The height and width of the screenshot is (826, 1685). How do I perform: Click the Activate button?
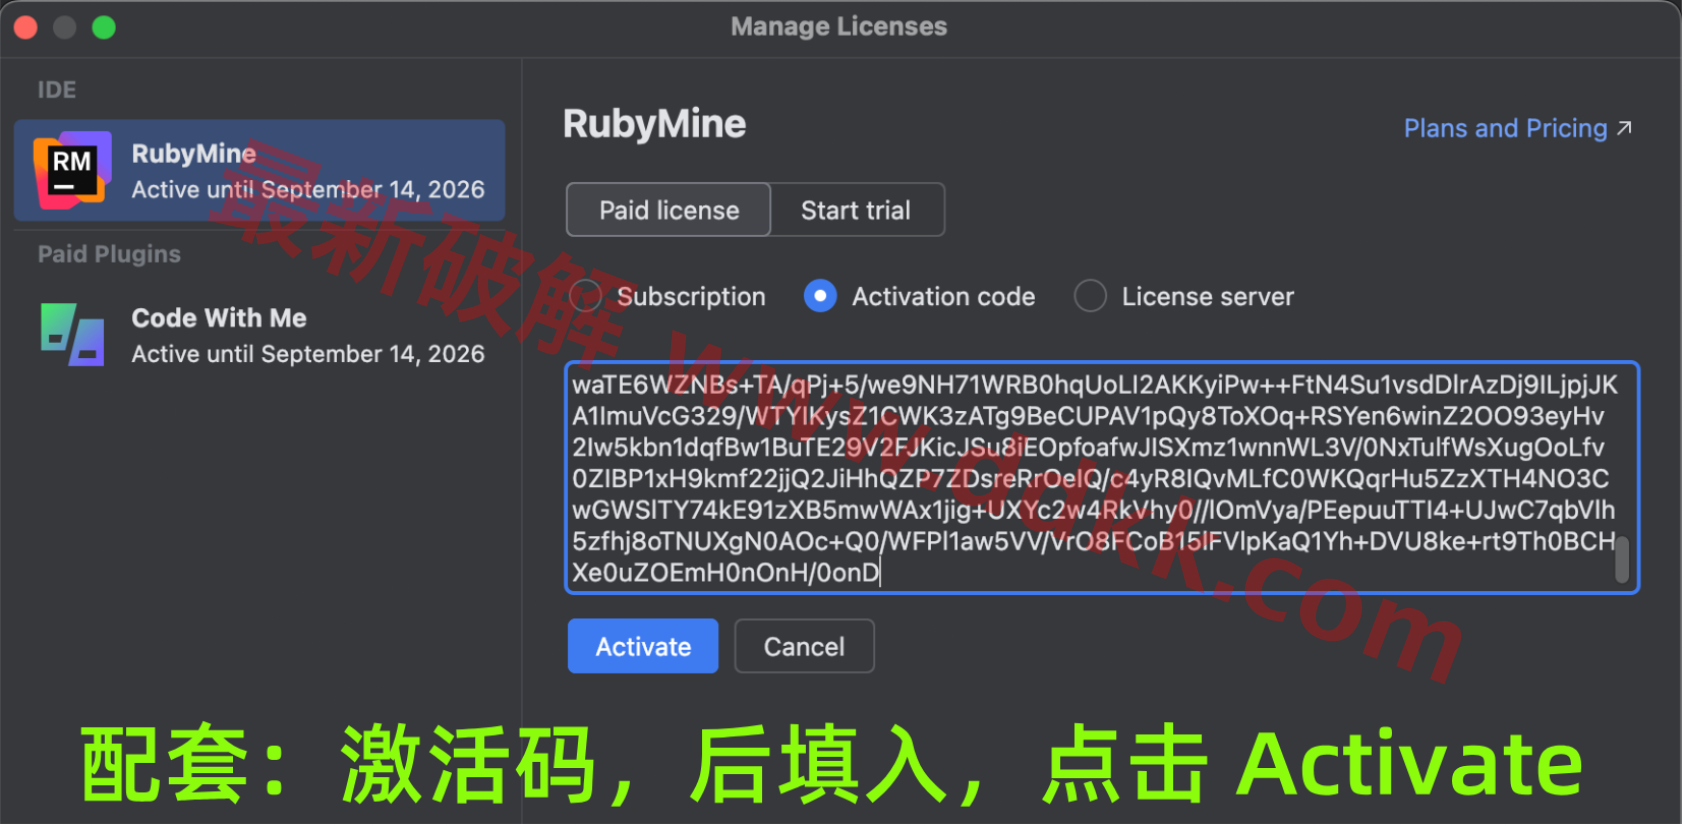pyautogui.click(x=643, y=647)
